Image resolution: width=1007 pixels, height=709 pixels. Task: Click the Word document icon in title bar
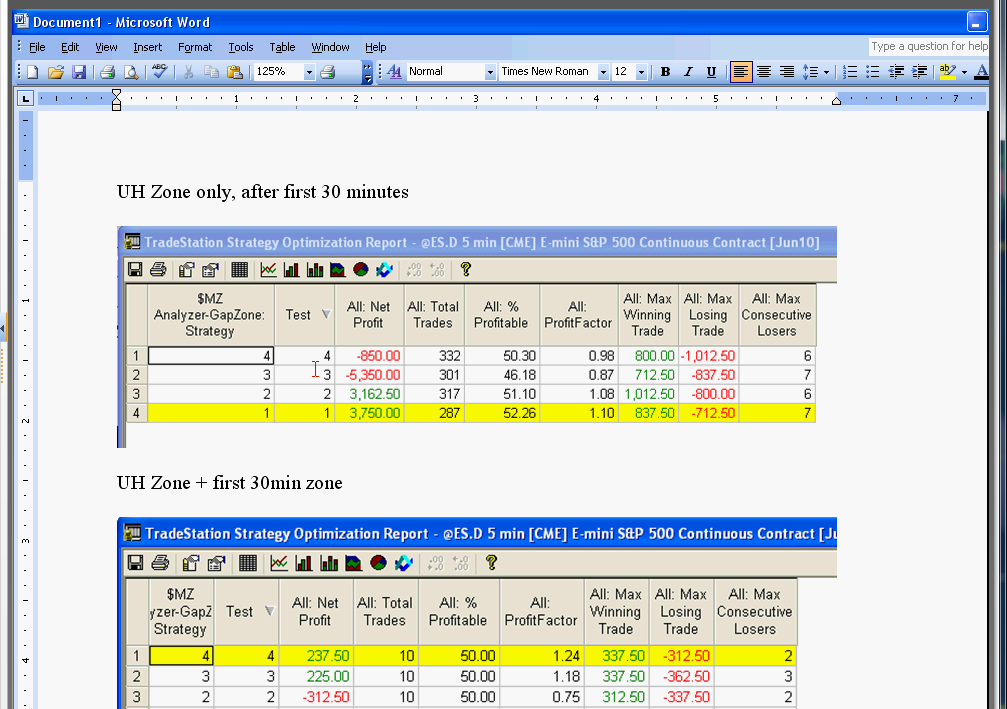click(21, 21)
